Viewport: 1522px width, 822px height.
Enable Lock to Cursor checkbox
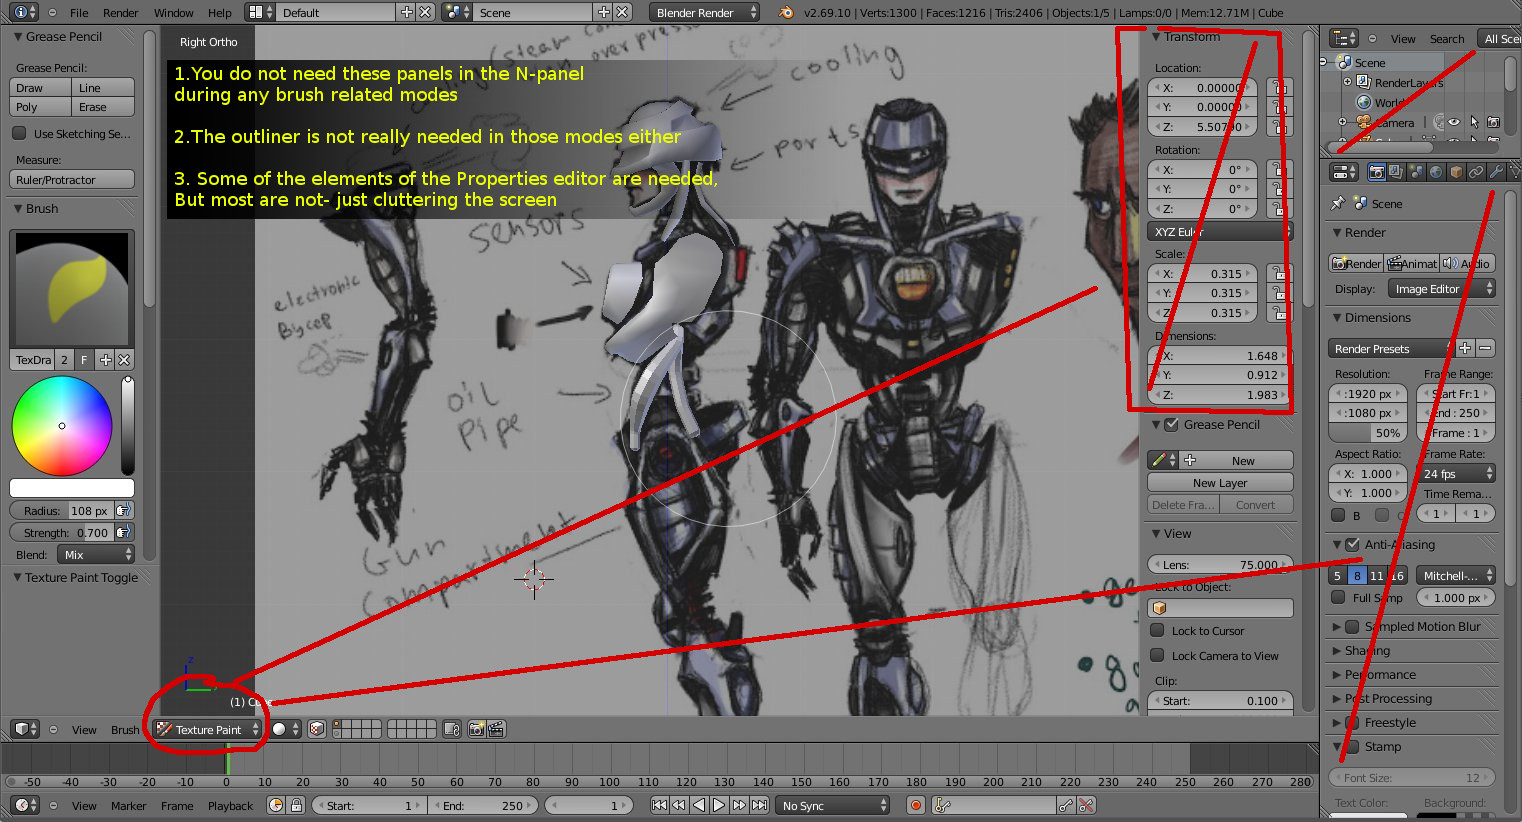pyautogui.click(x=1157, y=630)
